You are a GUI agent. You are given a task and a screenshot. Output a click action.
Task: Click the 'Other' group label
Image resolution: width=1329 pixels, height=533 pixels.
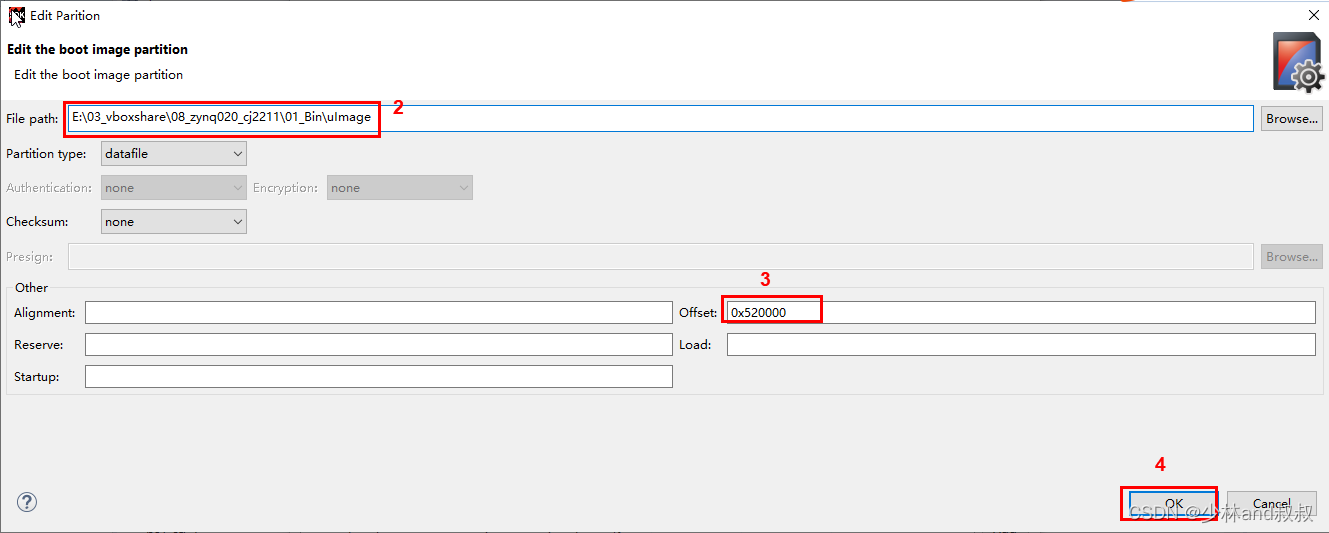[x=32, y=288]
